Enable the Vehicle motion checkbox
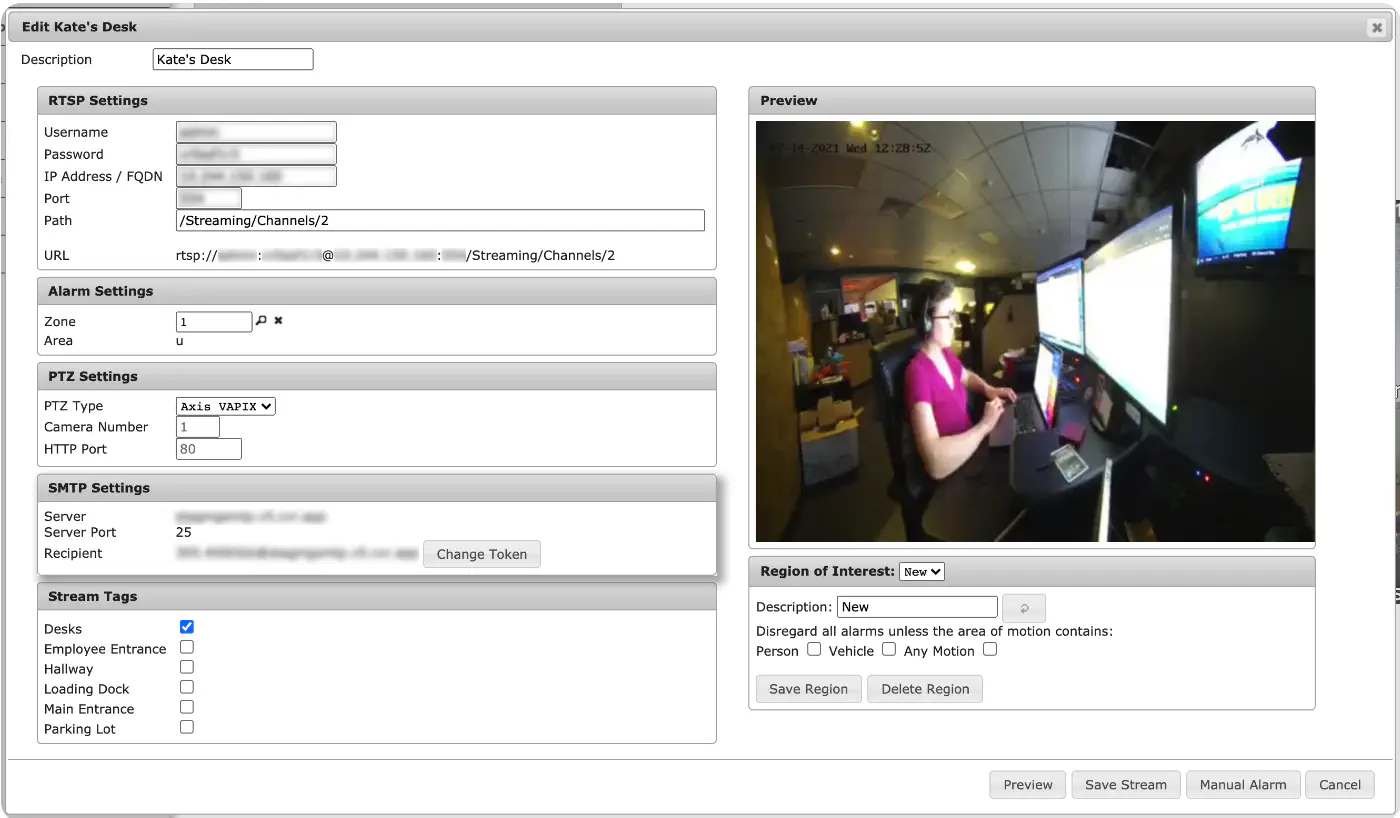Viewport: 1400px width, 818px height. [889, 649]
